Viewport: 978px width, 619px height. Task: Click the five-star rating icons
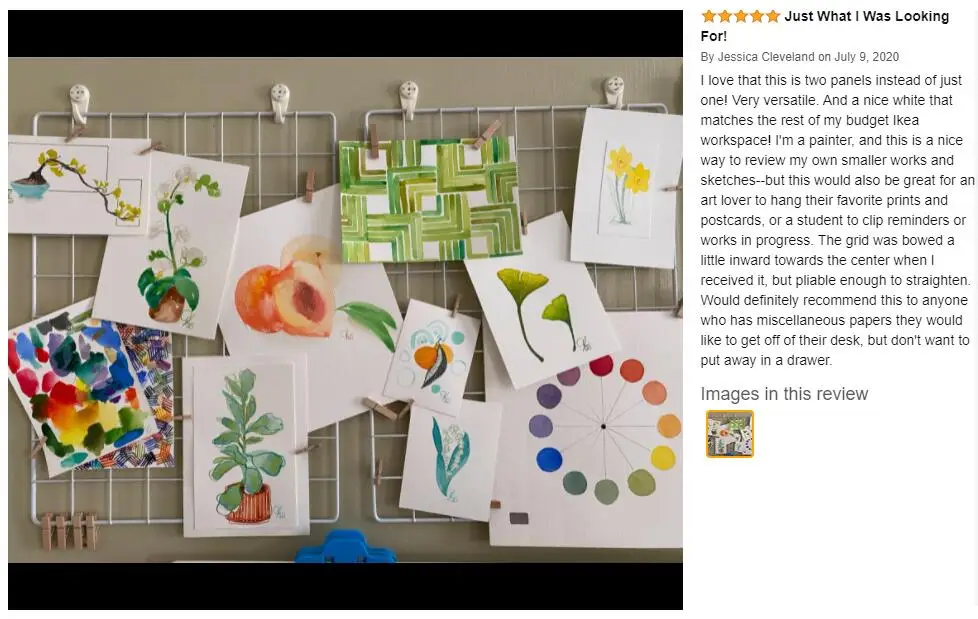(x=740, y=16)
